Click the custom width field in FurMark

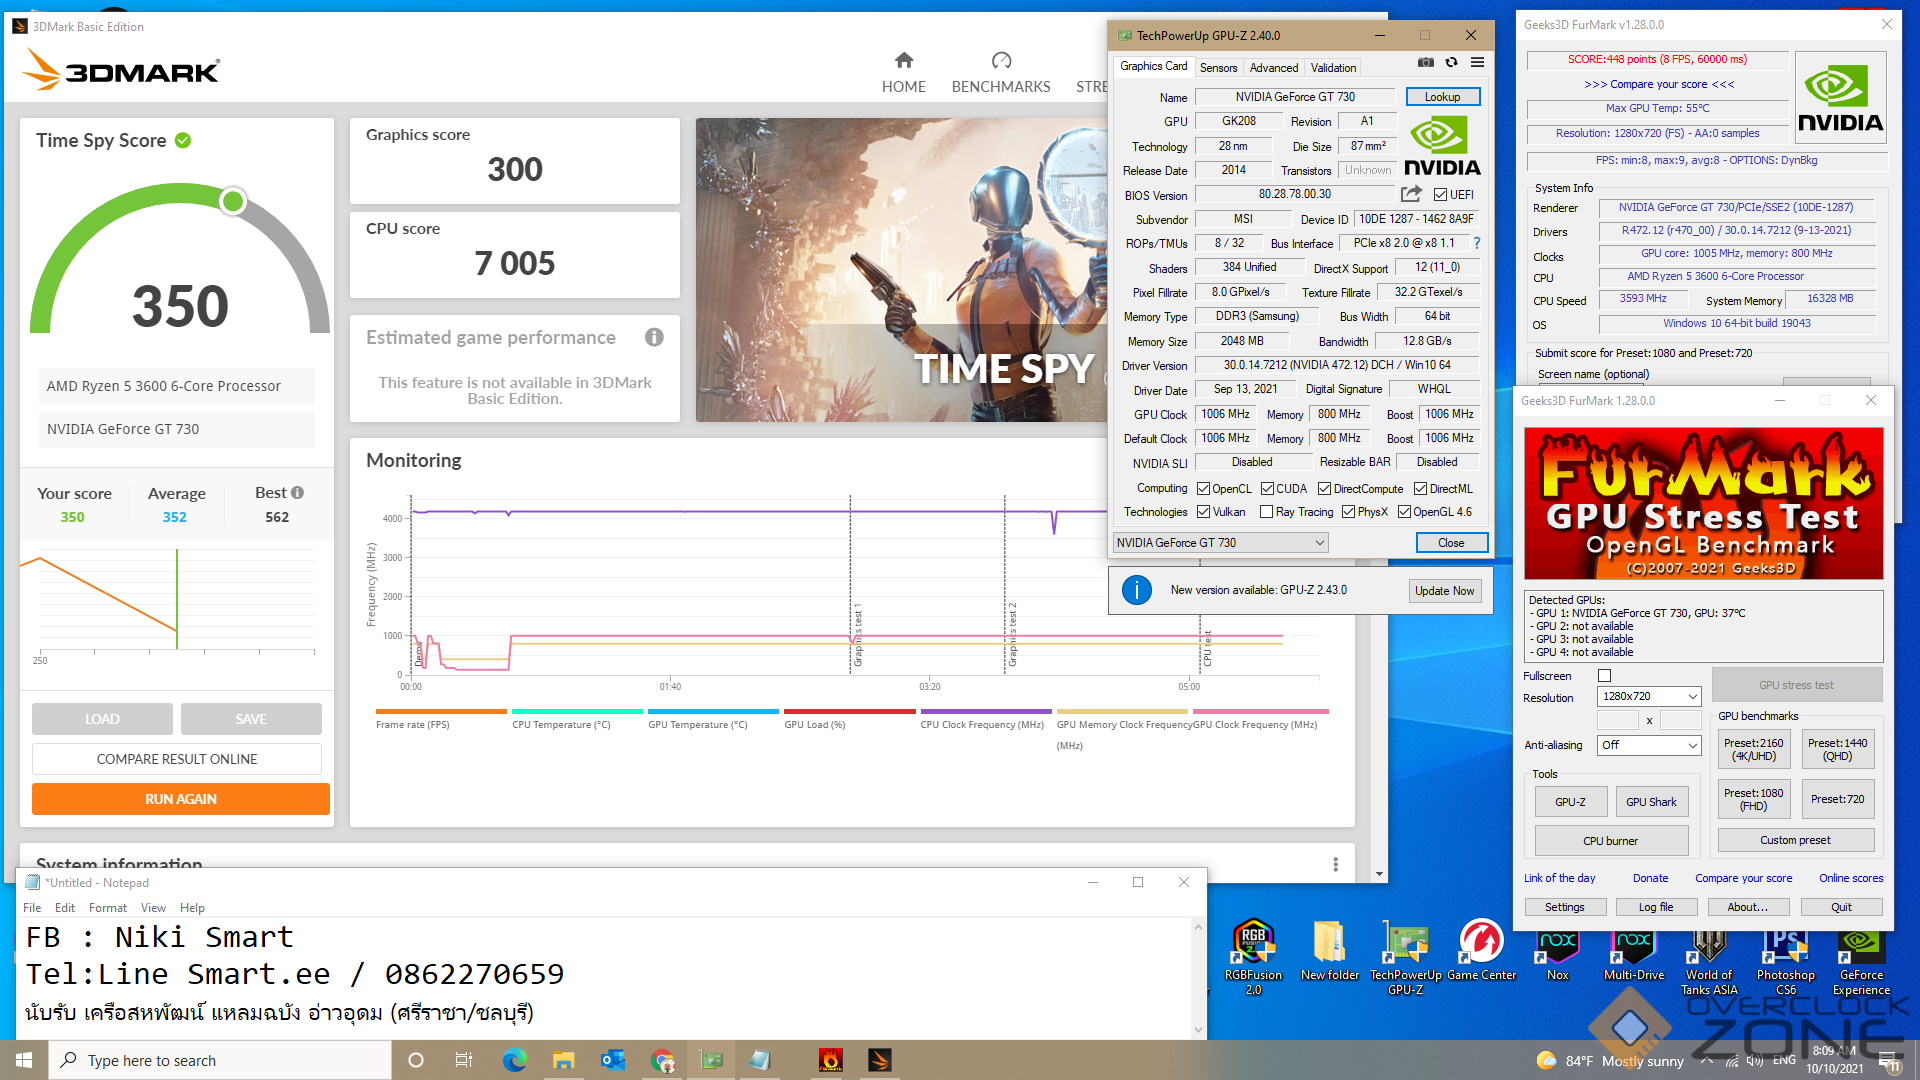tap(1617, 720)
